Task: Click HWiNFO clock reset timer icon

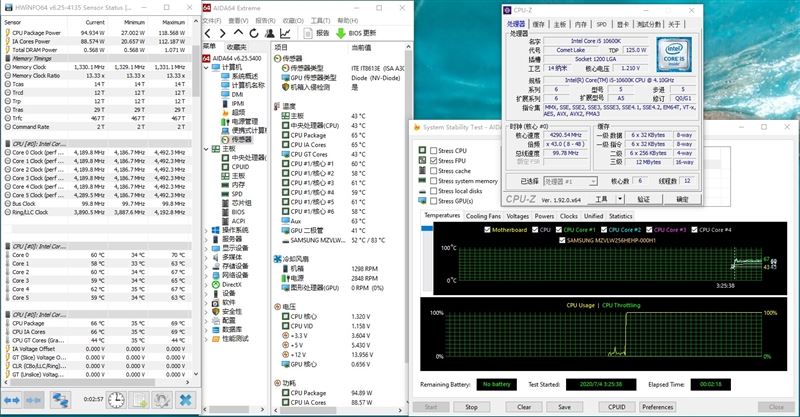Action: tap(116, 400)
